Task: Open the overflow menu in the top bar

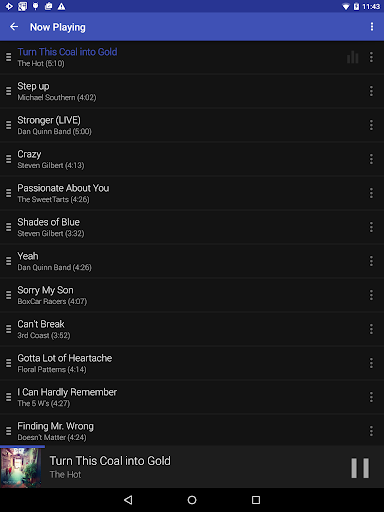Action: pyautogui.click(x=372, y=27)
